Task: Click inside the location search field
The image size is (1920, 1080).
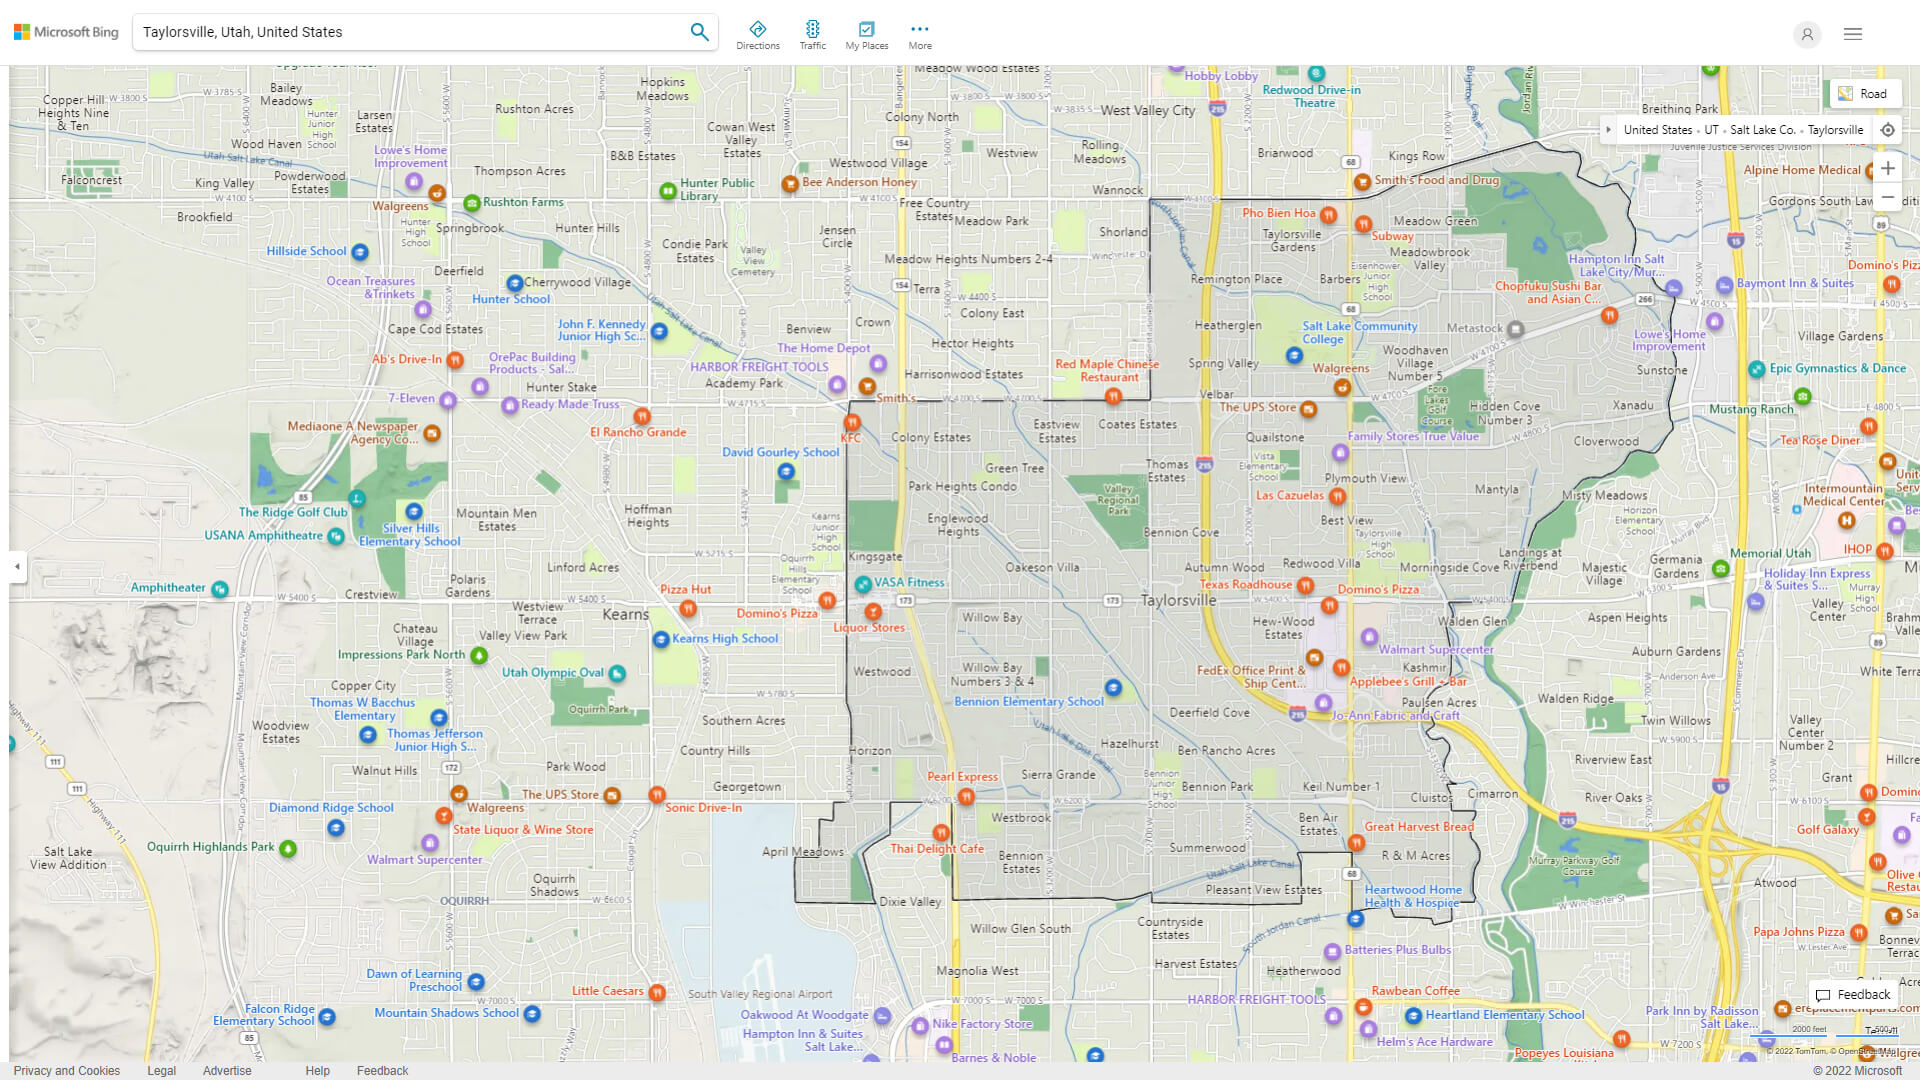Action: click(400, 31)
